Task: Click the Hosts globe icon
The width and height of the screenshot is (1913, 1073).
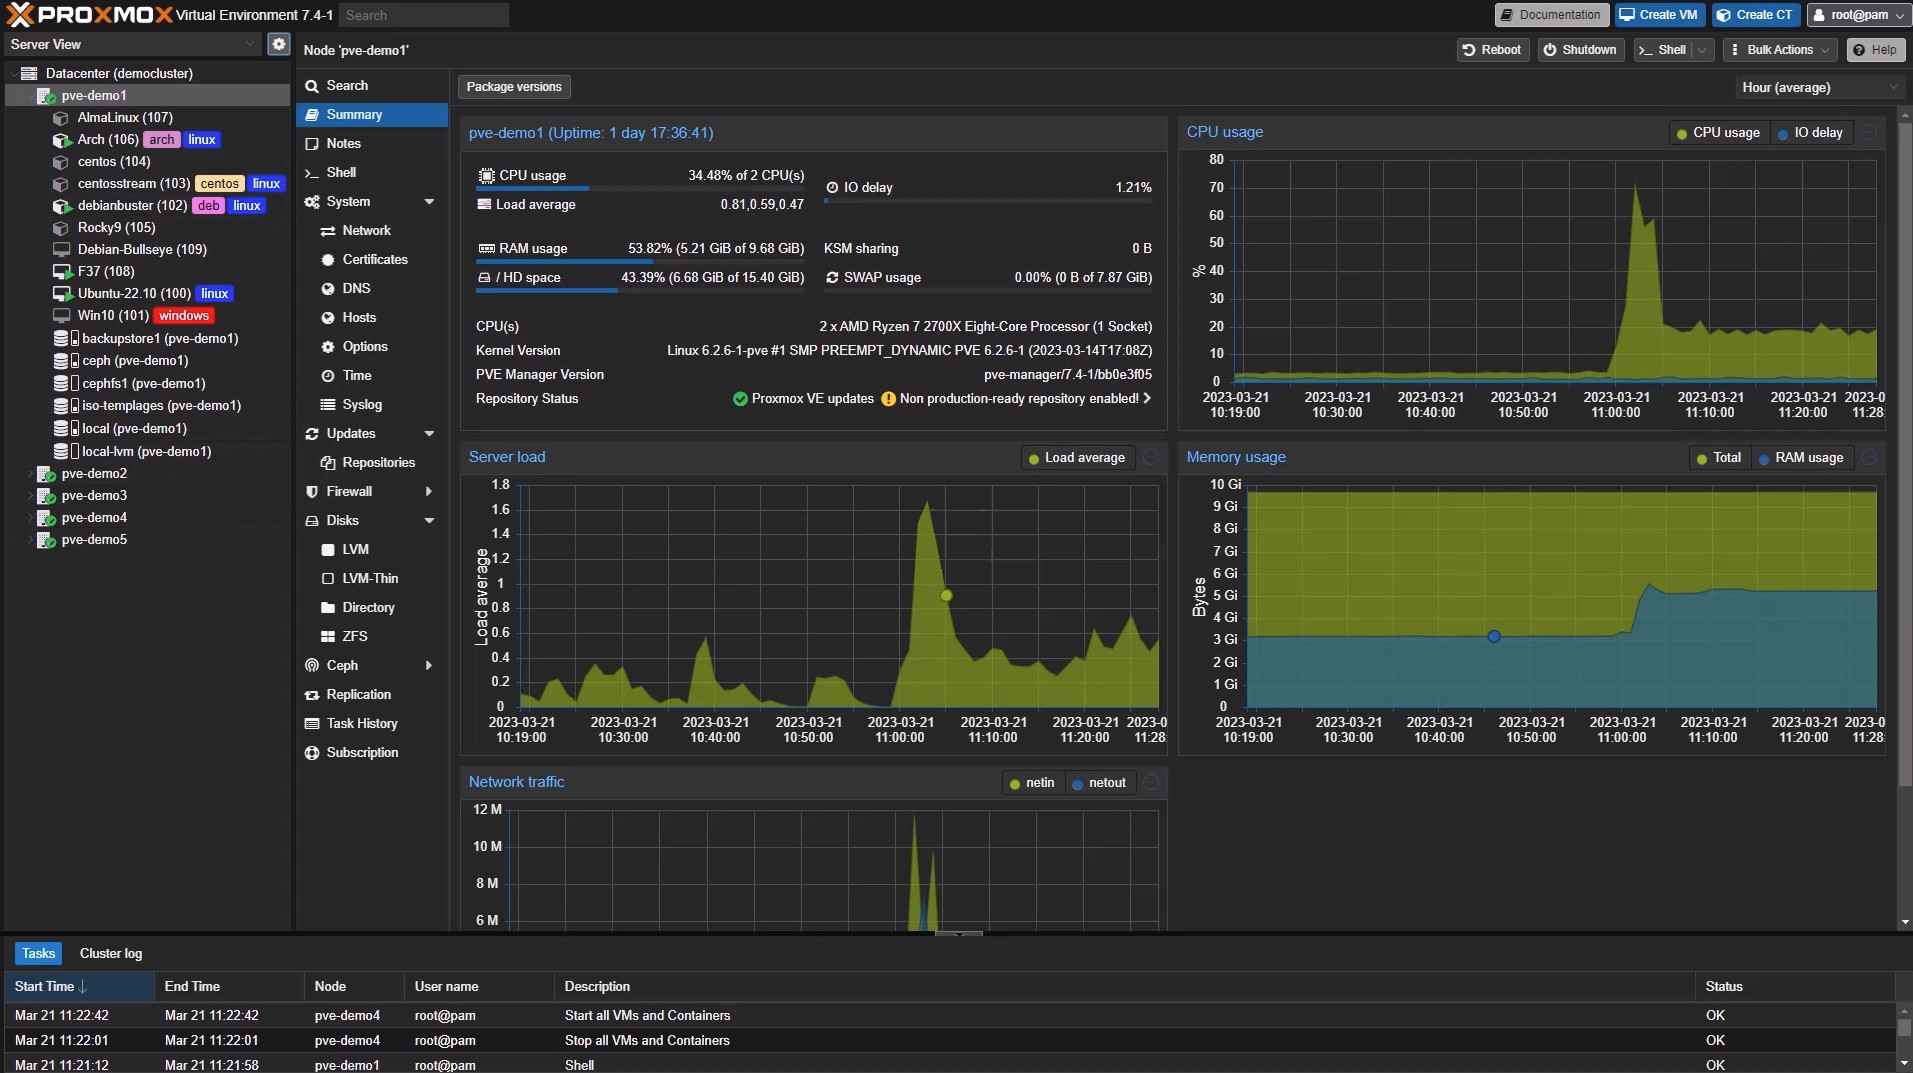Action: pos(328,317)
